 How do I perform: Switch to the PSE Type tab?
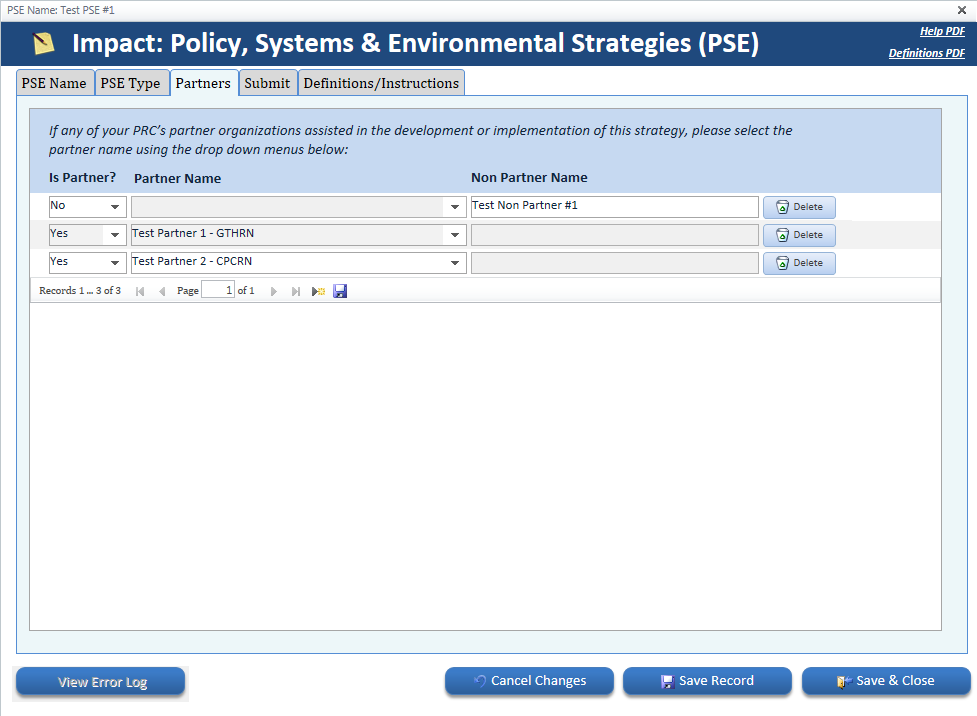(130, 83)
